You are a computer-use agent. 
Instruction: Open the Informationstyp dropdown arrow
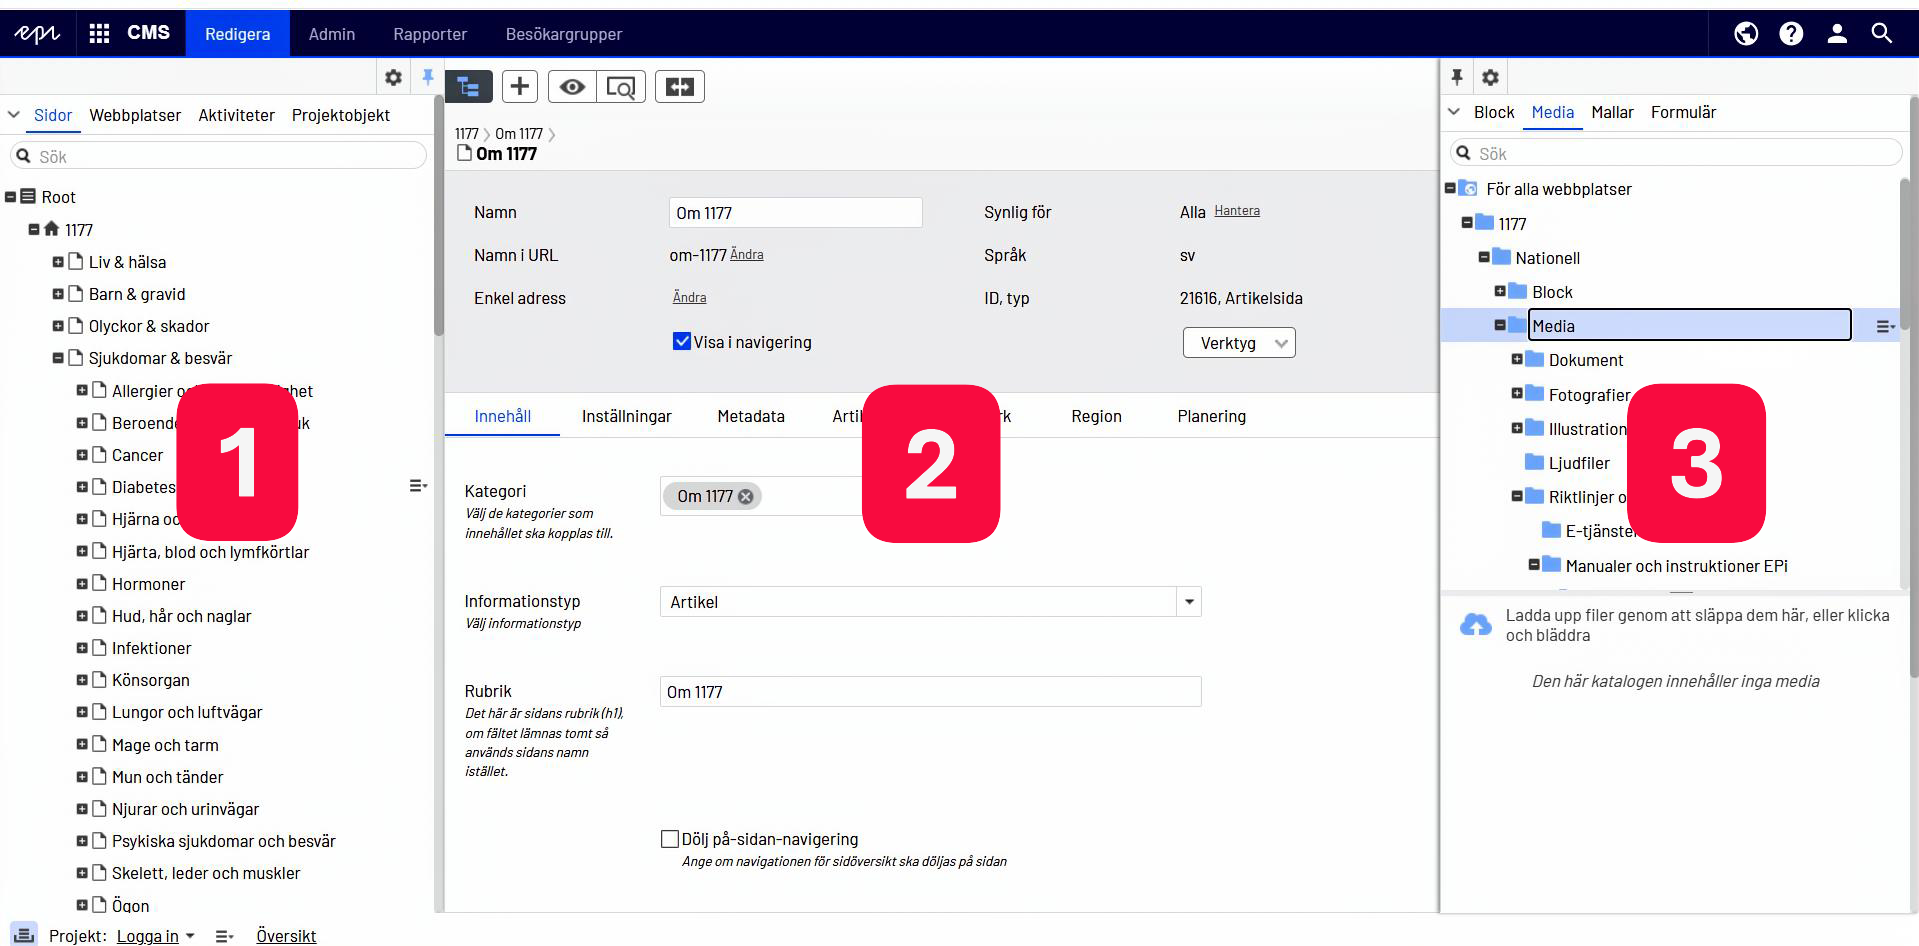[1189, 602]
